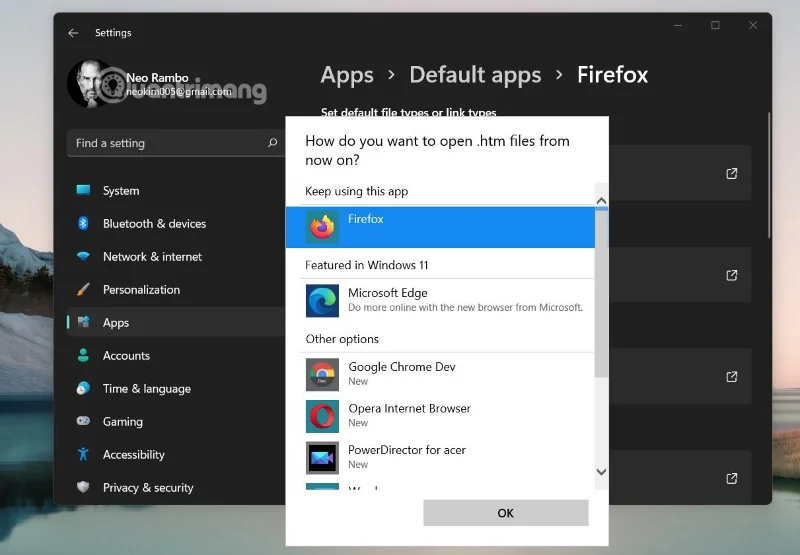This screenshot has height=555, width=800.
Task: Open the first external link icon
Action: click(732, 173)
